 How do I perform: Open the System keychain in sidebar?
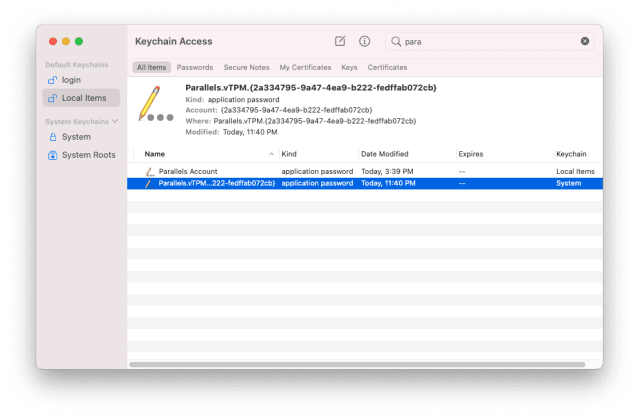(75, 137)
